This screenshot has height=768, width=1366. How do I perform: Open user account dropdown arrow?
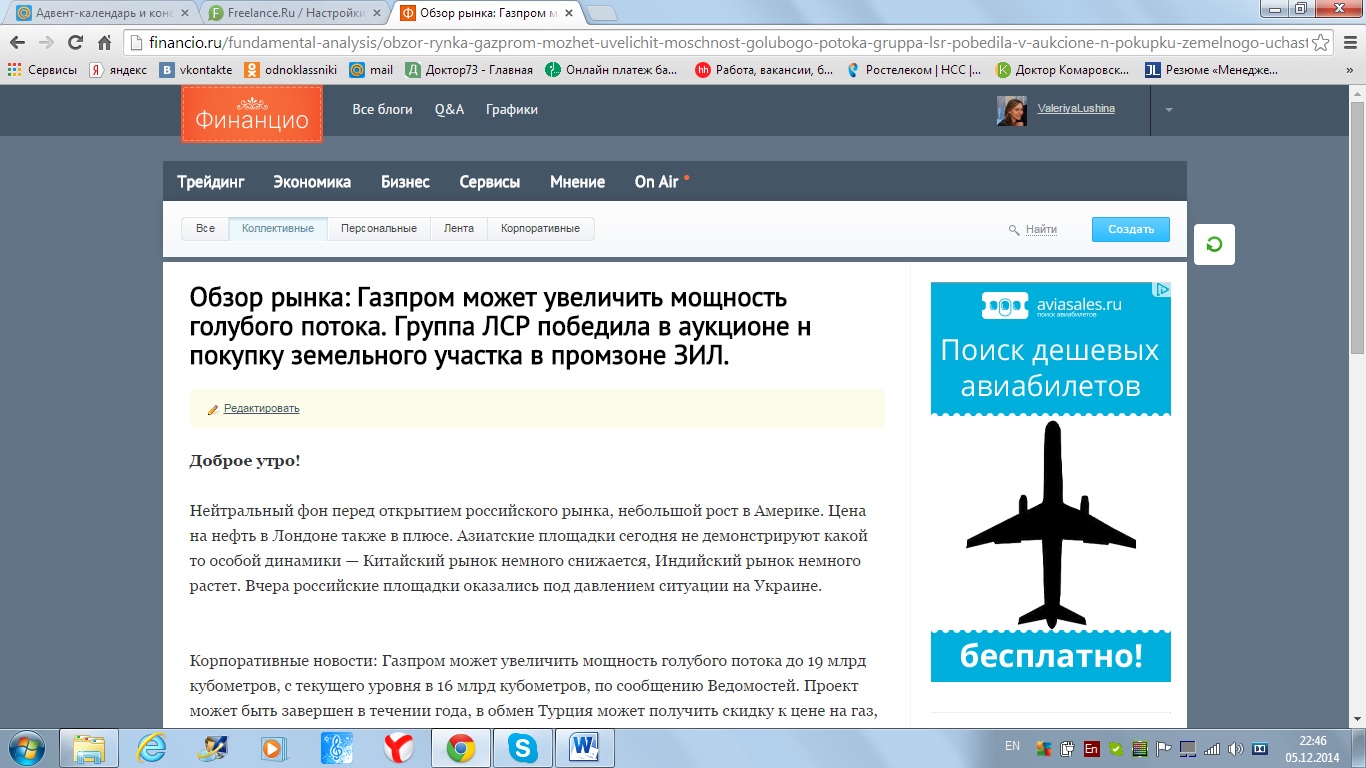click(1169, 110)
